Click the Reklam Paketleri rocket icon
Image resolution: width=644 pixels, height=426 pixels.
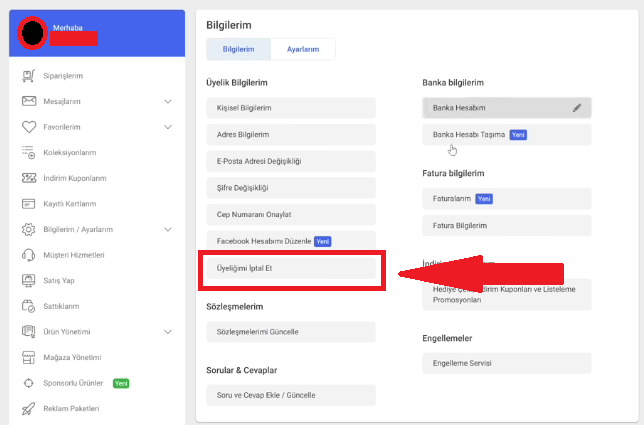pos(28,408)
